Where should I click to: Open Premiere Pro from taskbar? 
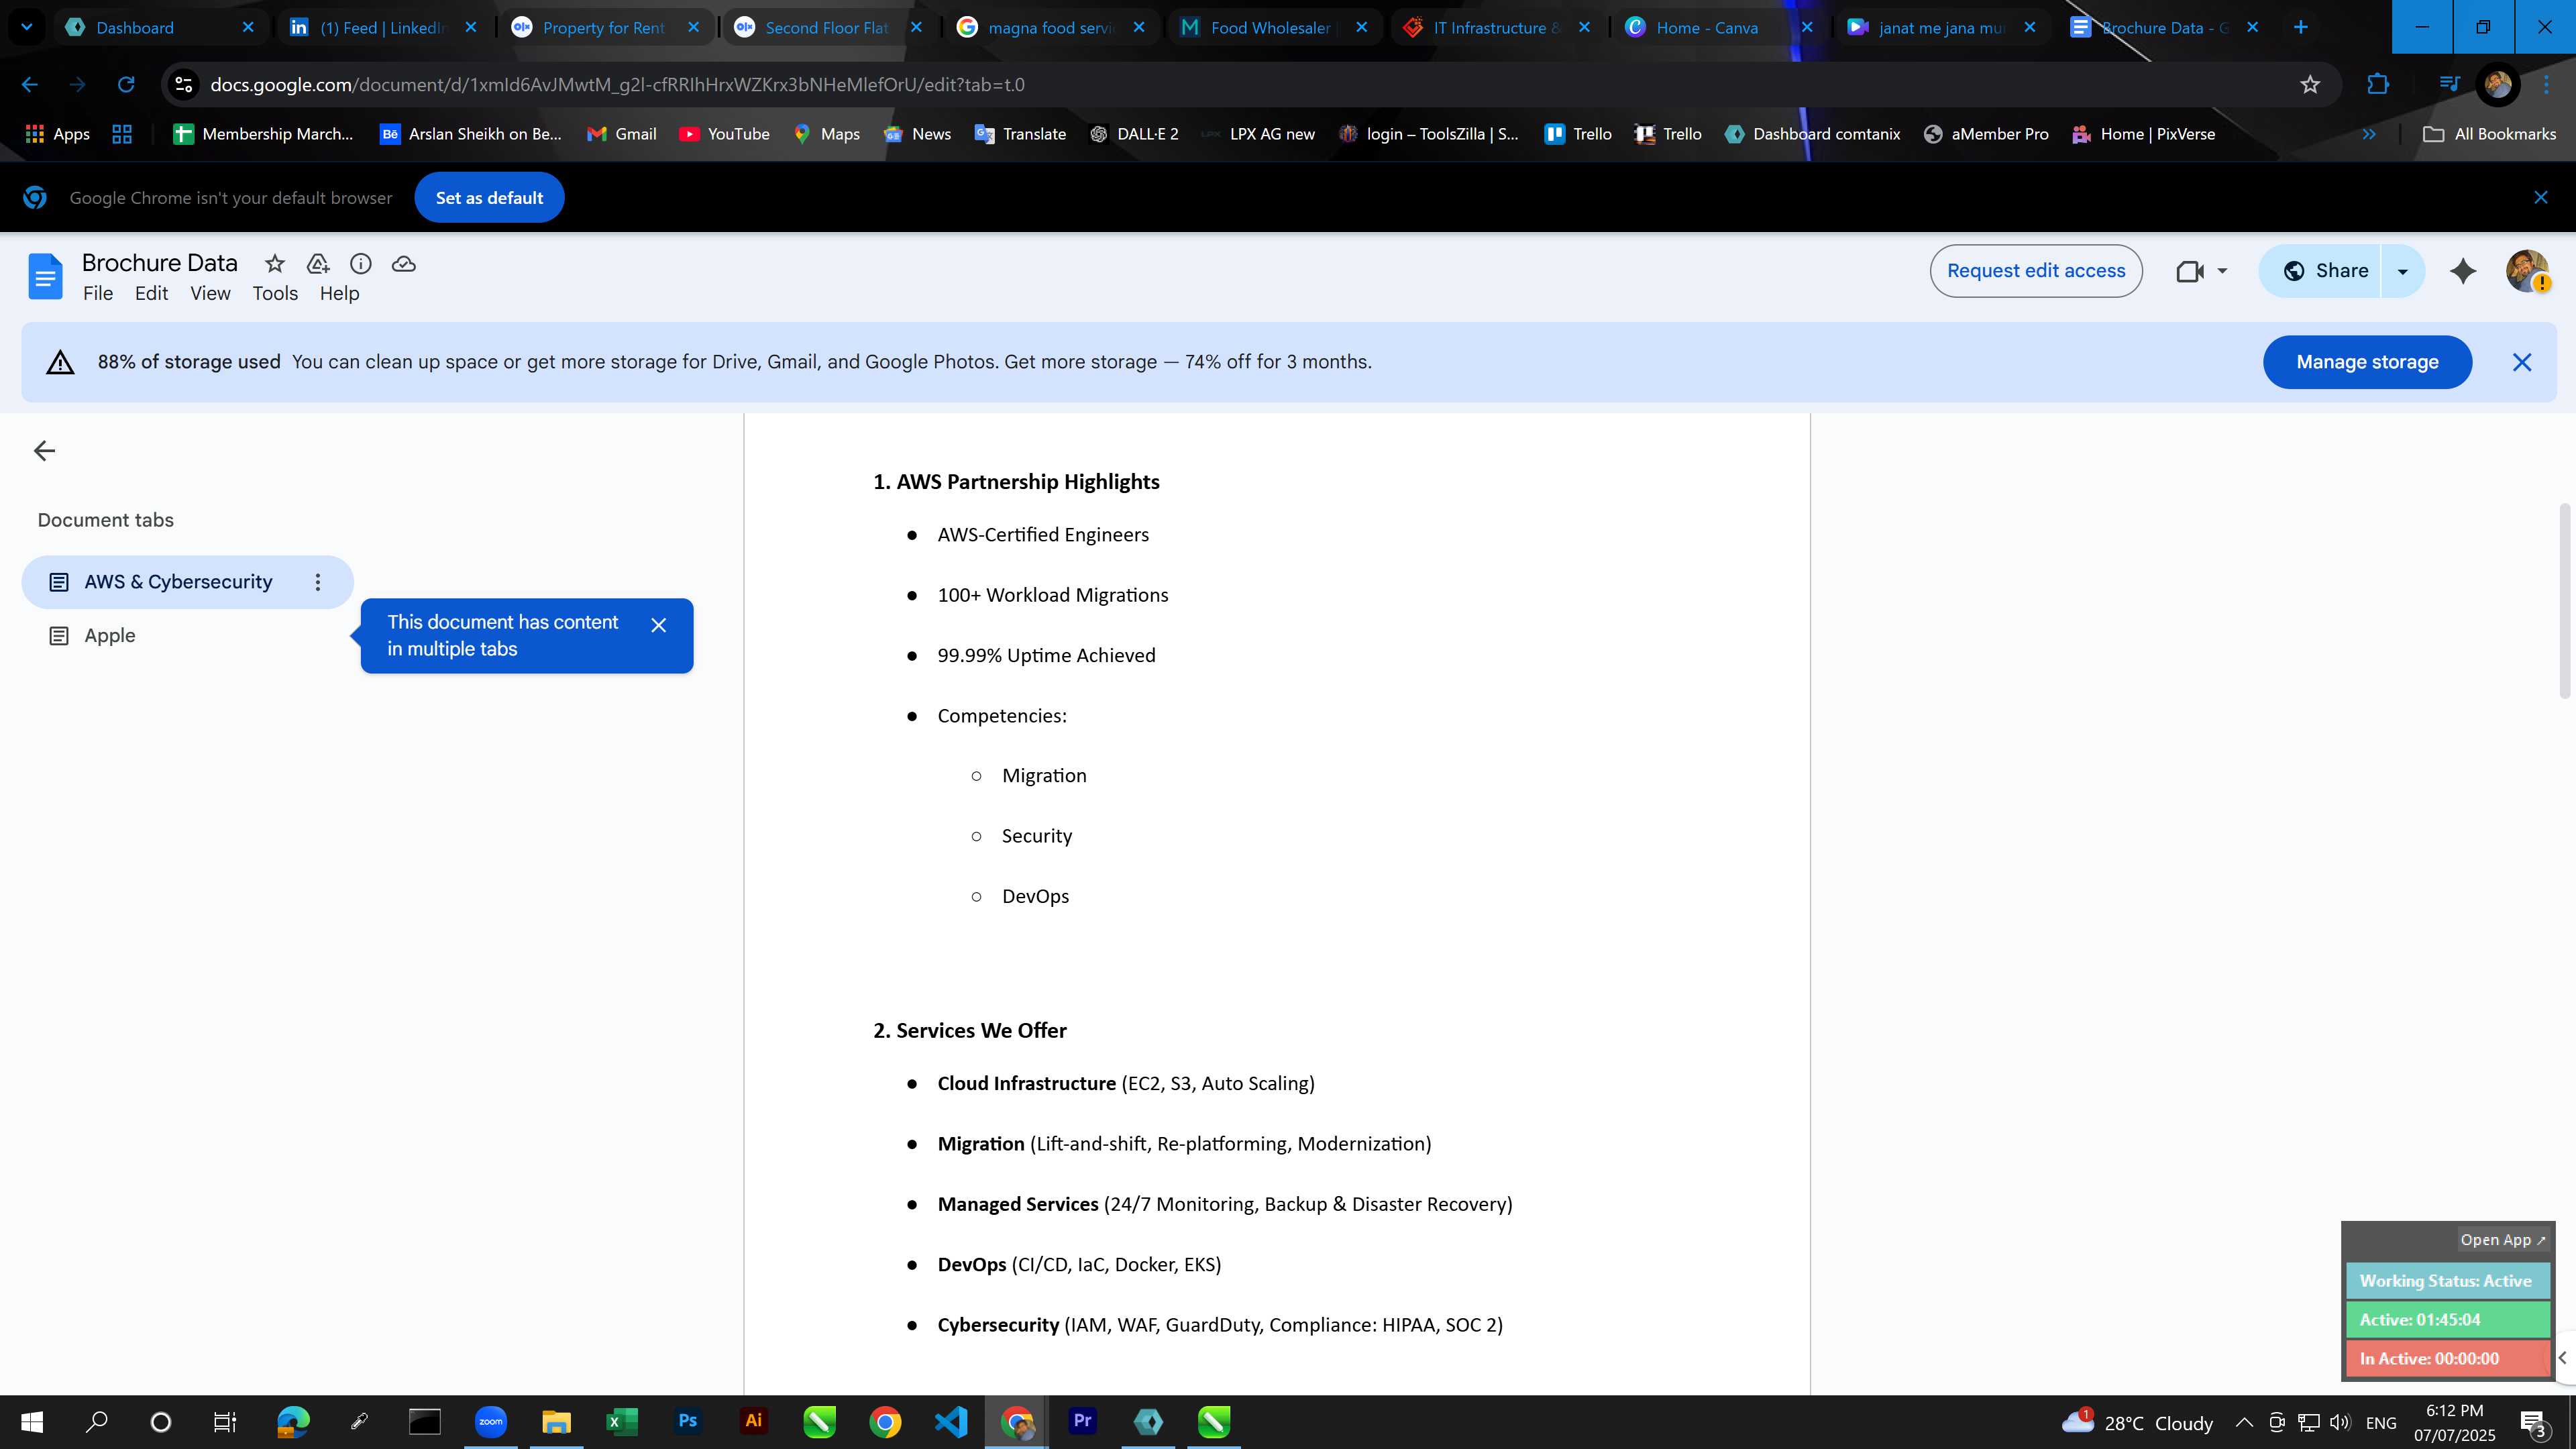(x=1082, y=1422)
